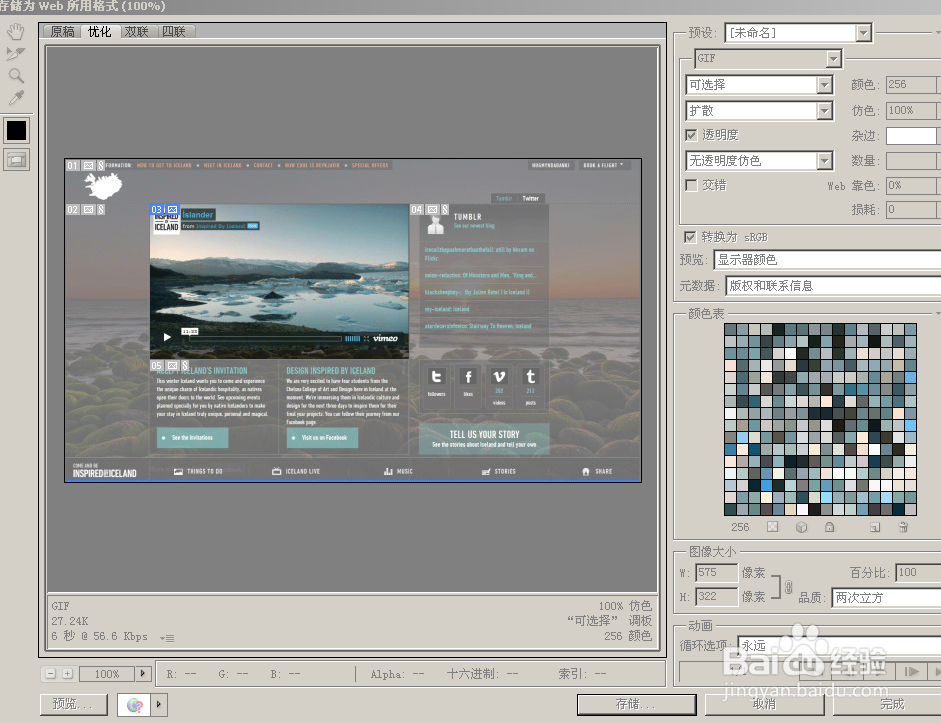Image resolution: width=941 pixels, height=723 pixels.
Task: Open the black eyedropper color swatch
Action: 16,130
